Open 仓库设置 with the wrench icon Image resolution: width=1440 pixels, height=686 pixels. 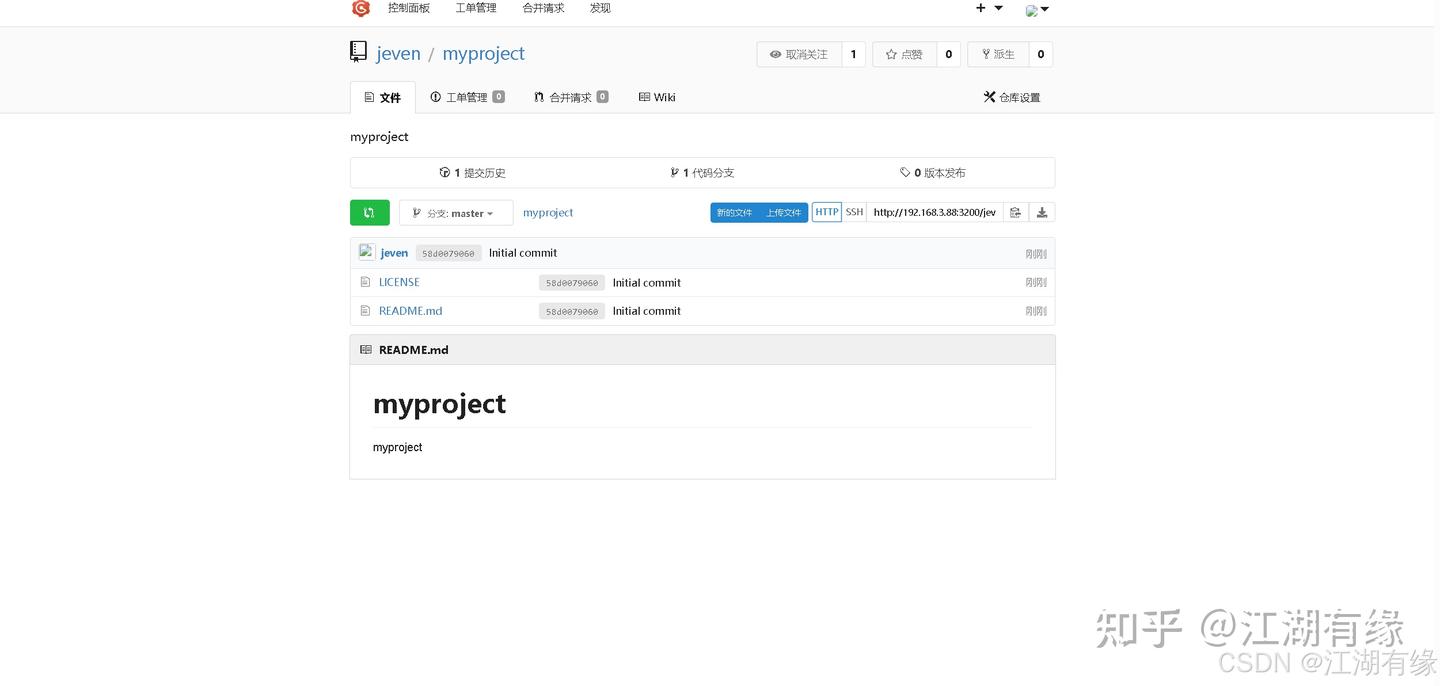[x=1011, y=97]
